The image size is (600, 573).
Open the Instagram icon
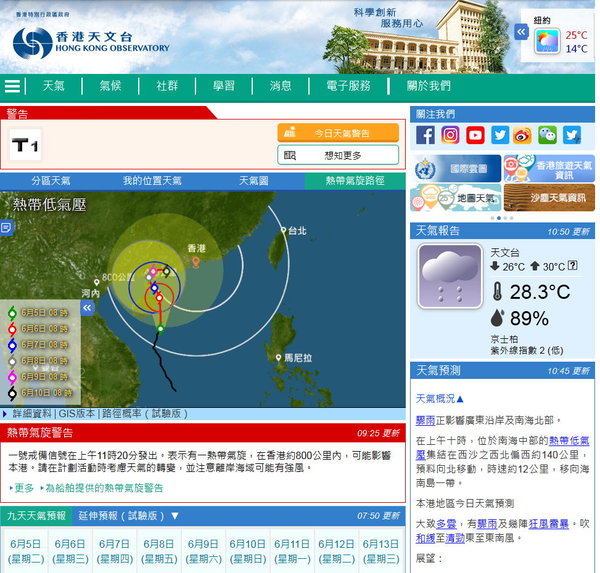(450, 135)
